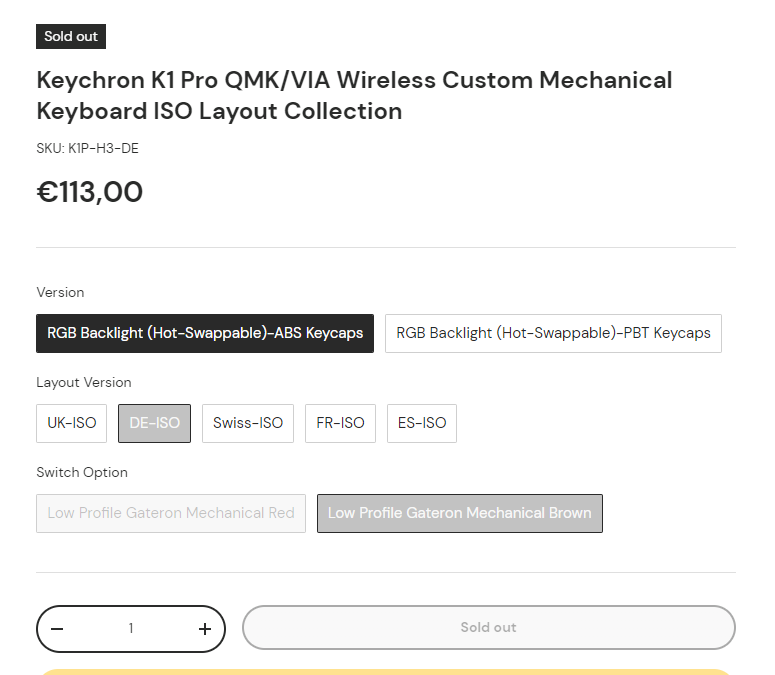Screen dimensions: 775x675
Task: Choose Low Profile Gateron Mechanical Brown switch
Action: pyautogui.click(x=459, y=513)
